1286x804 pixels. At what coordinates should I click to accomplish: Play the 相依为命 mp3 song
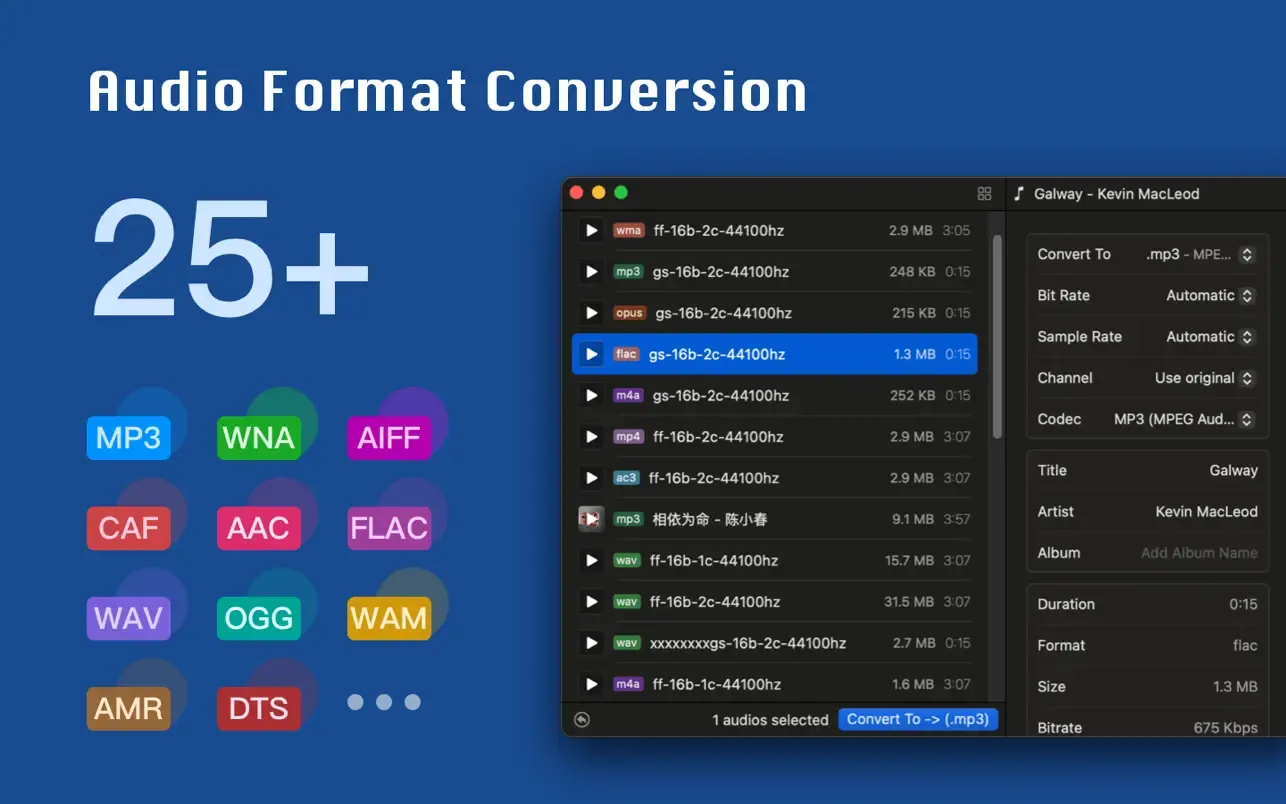tap(591, 519)
